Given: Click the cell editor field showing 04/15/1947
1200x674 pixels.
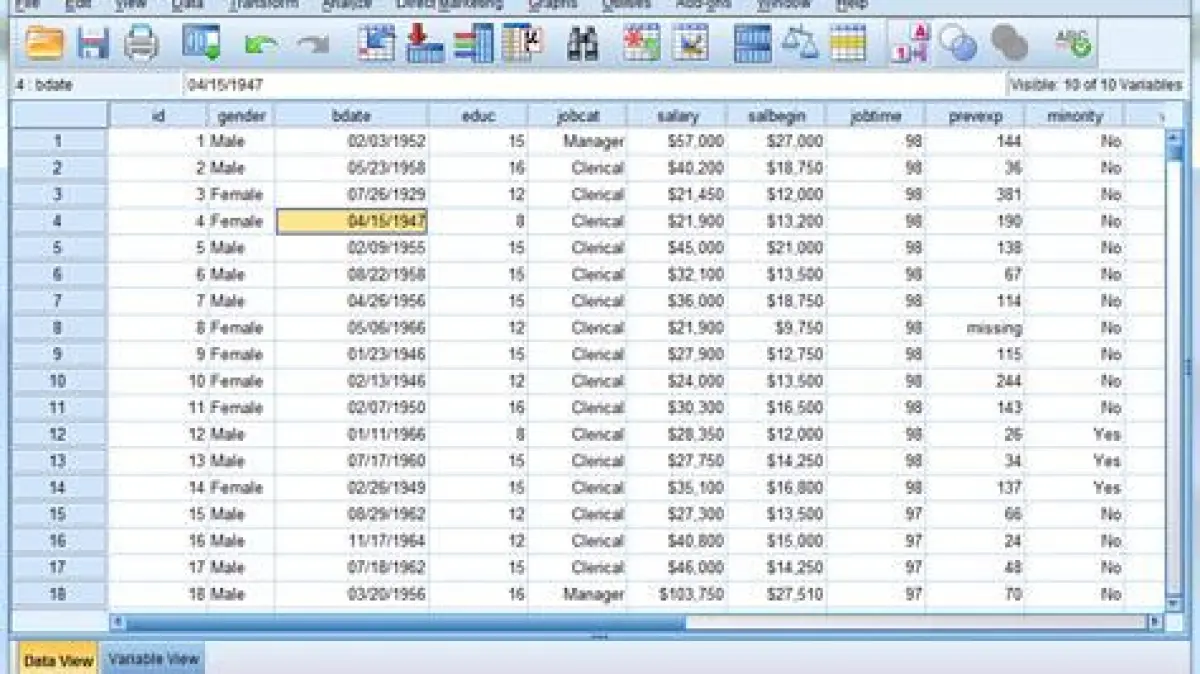Looking at the screenshot, I should [x=590, y=85].
